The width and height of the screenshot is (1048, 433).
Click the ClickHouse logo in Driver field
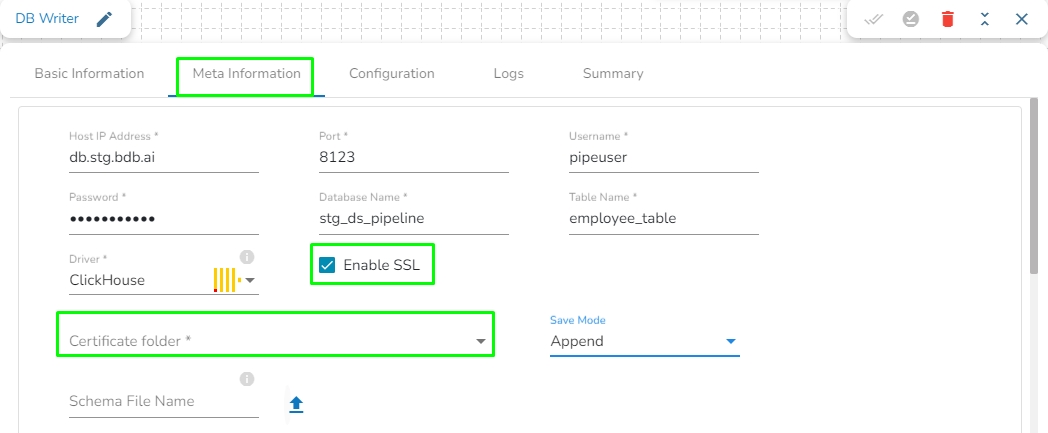coord(226,280)
